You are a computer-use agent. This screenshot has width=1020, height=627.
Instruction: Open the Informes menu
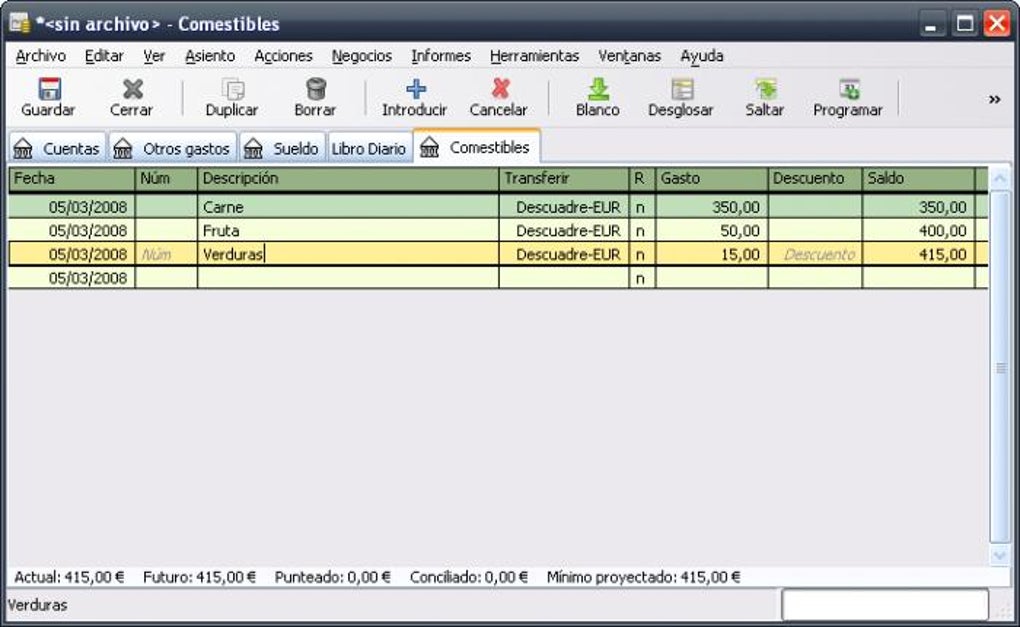[440, 56]
